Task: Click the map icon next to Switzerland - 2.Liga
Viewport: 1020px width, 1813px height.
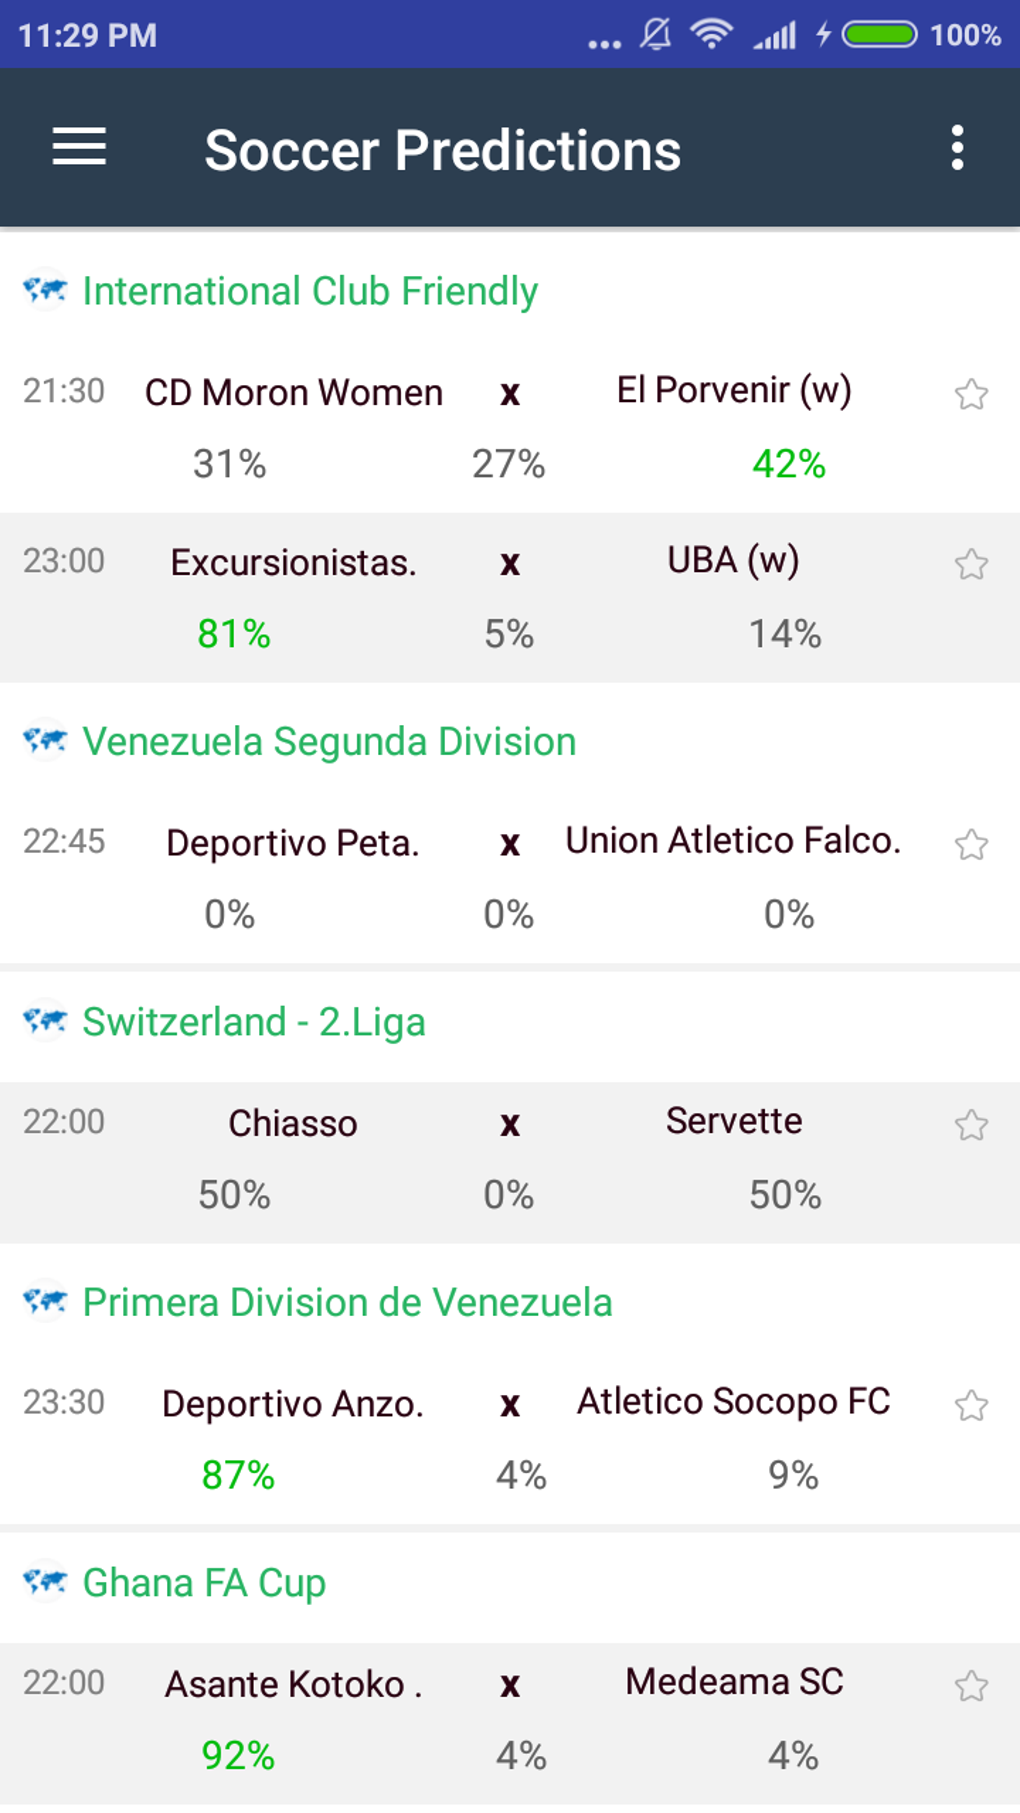Action: coord(45,1020)
